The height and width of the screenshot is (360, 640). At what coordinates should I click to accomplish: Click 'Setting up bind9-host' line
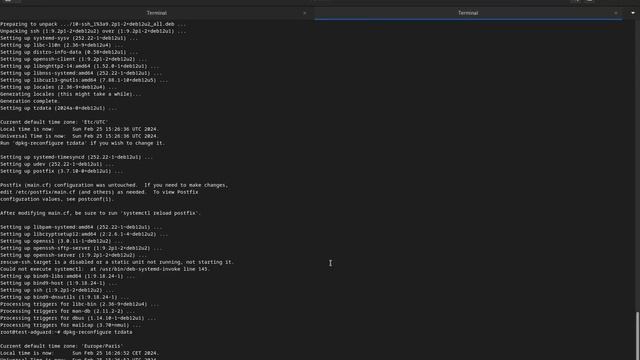59,283
